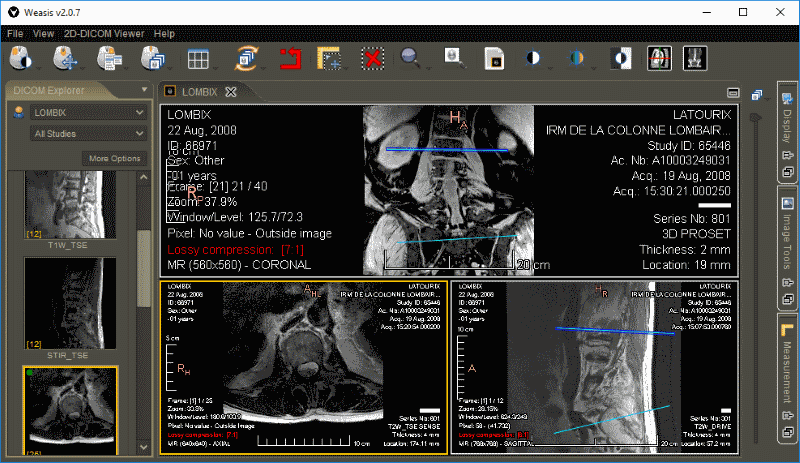
Task: Open the View menu
Action: coord(43,34)
